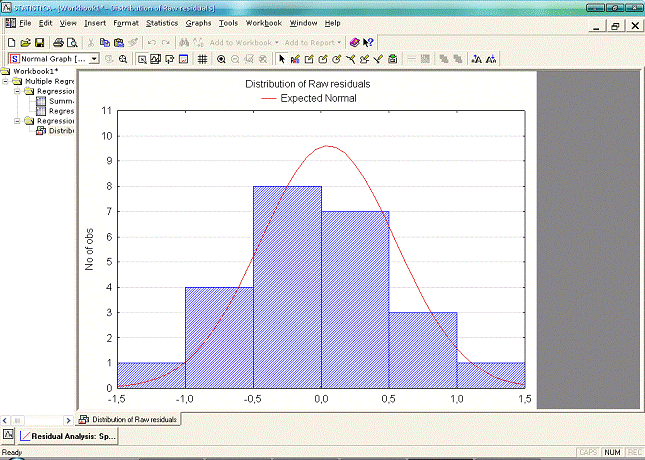The width and height of the screenshot is (645, 460).
Task: Select the arrow pointer tool
Action: click(x=280, y=60)
